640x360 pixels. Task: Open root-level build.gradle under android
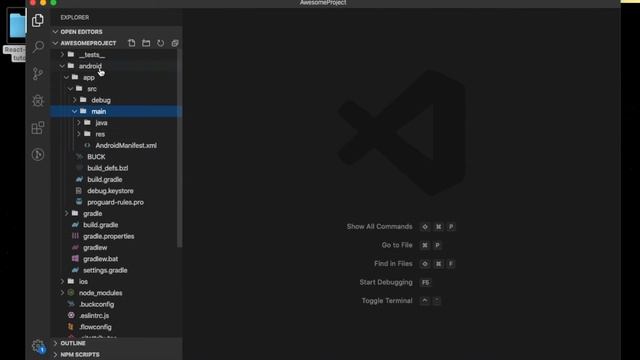[100, 225]
